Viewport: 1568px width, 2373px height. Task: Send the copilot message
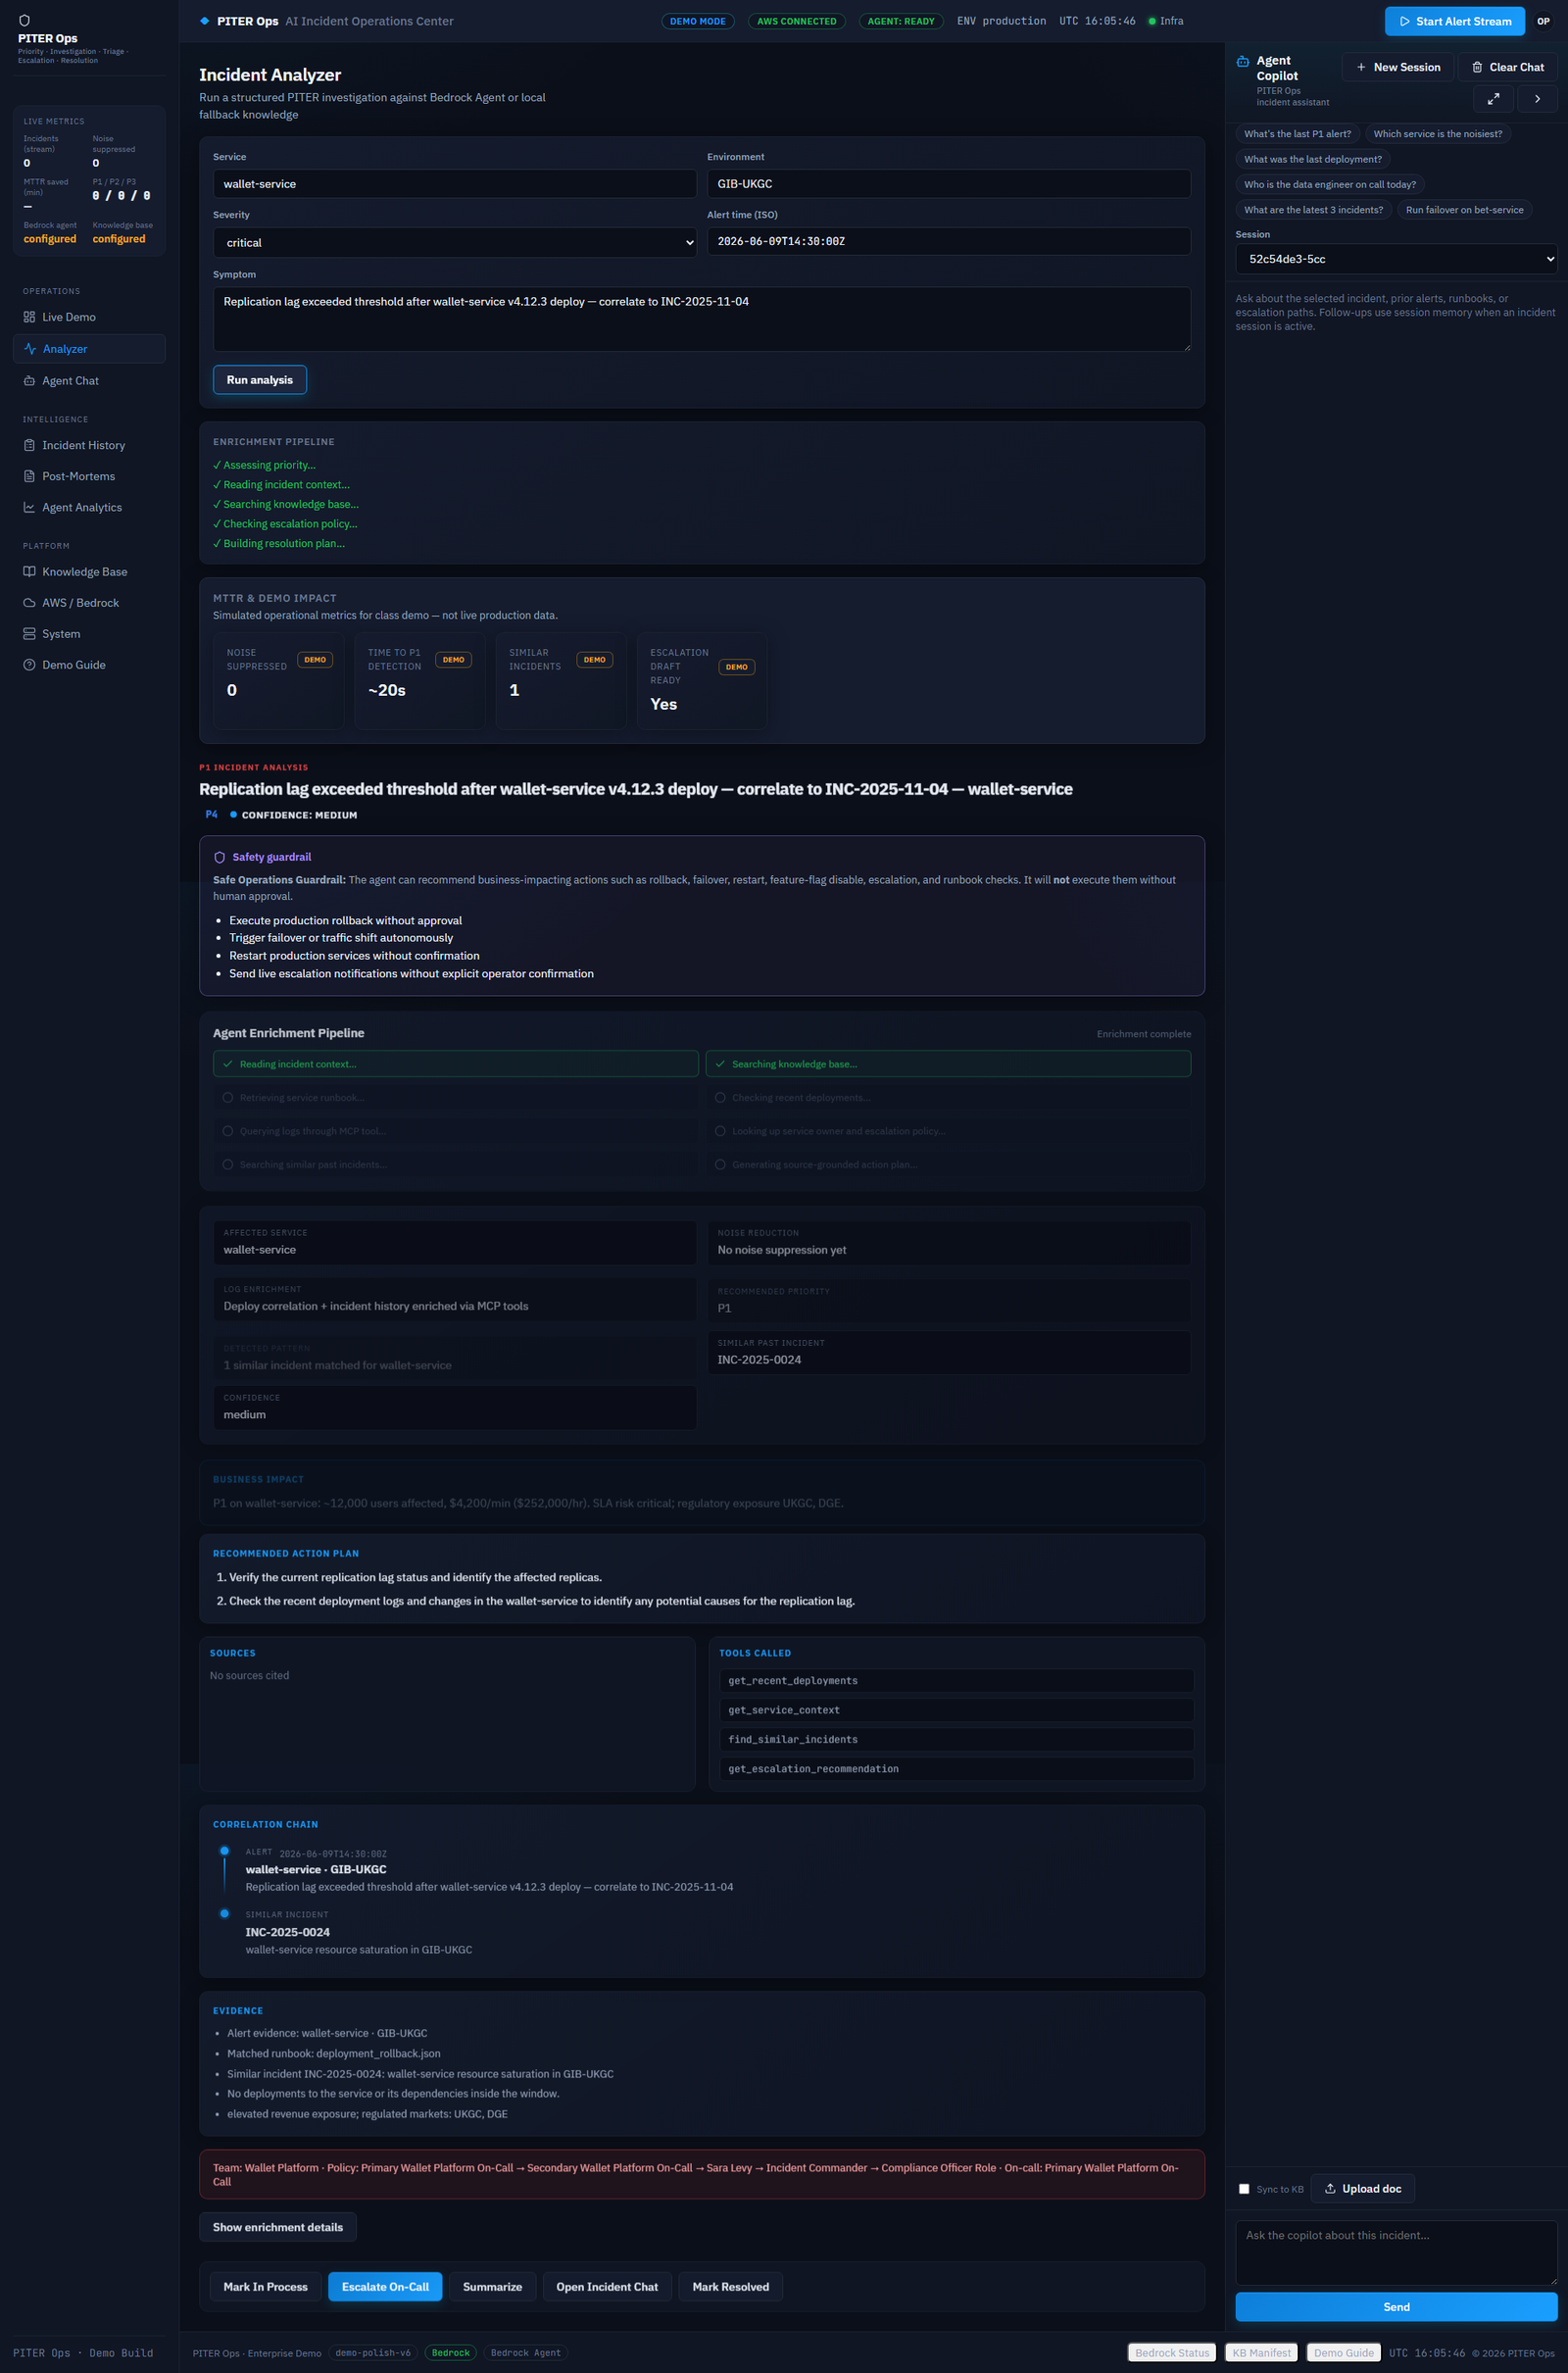[x=1396, y=2307]
